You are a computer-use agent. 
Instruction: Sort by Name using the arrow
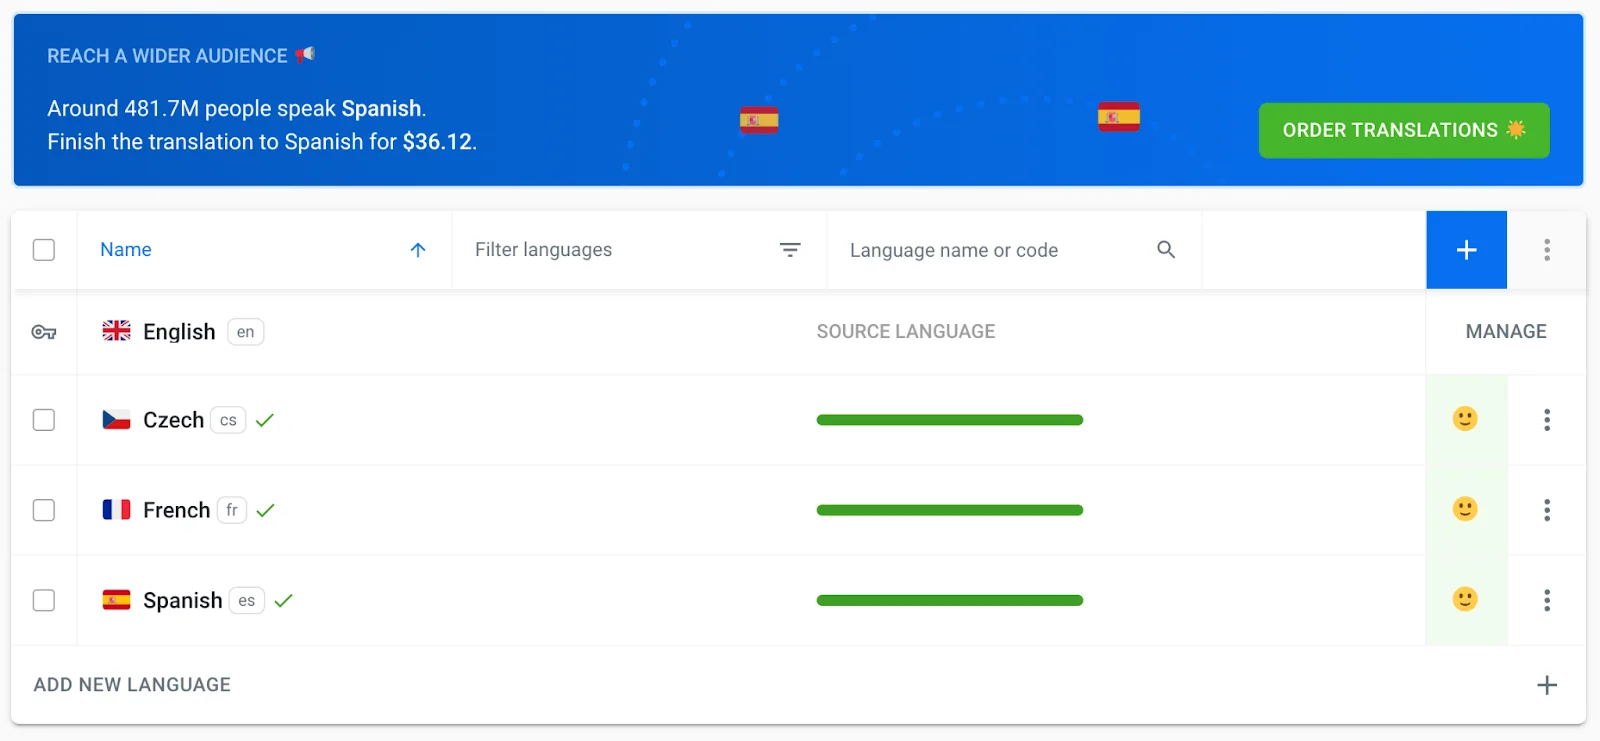418,250
